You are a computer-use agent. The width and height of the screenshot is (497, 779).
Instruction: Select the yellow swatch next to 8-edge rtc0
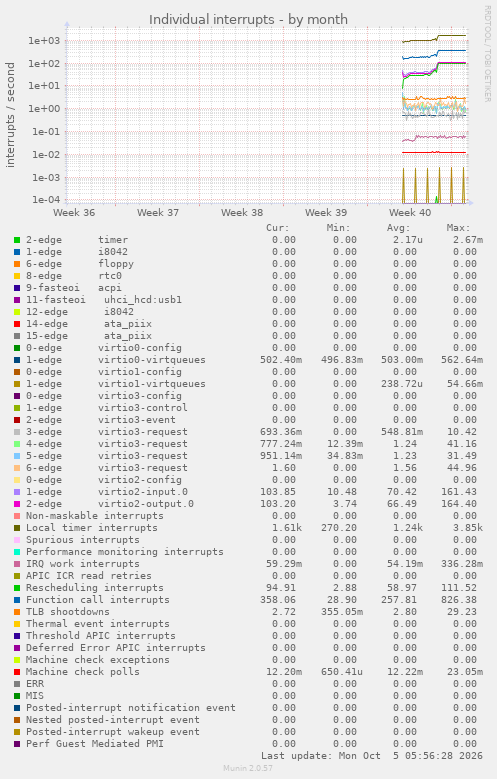[x=17, y=276]
